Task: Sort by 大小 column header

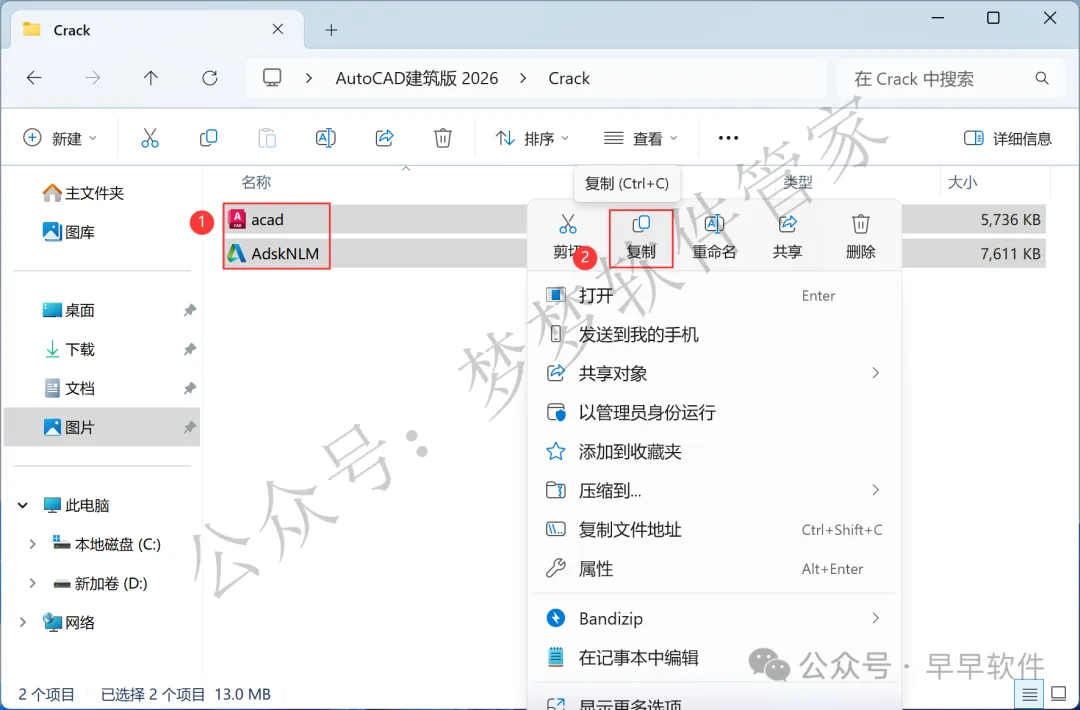Action: click(x=962, y=182)
